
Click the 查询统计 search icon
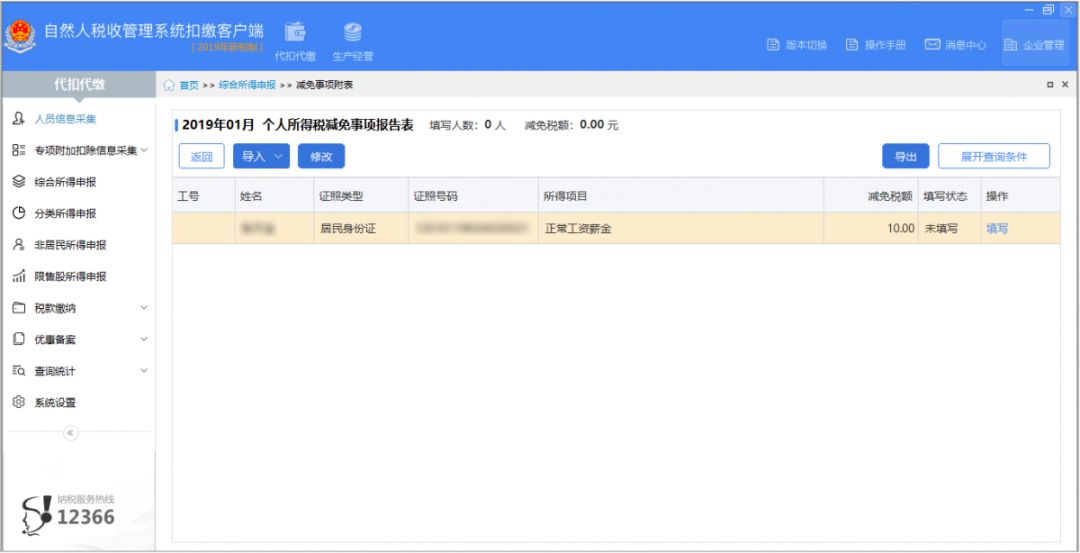[x=19, y=371]
